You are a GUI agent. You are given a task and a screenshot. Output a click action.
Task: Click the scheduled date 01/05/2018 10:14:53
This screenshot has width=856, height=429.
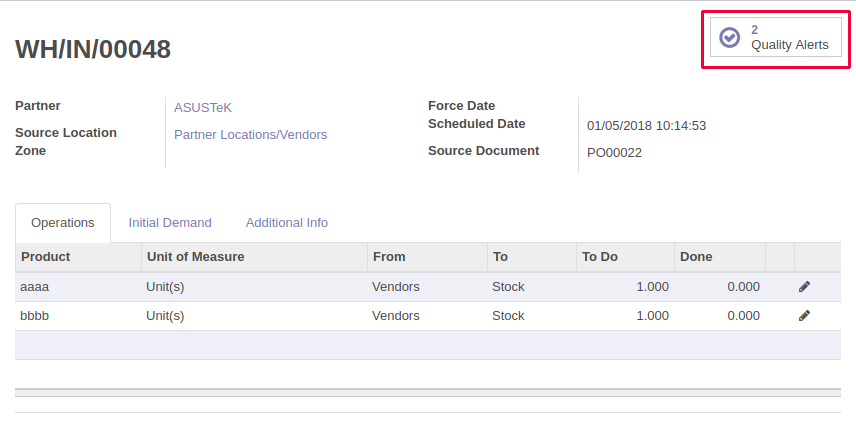(646, 126)
